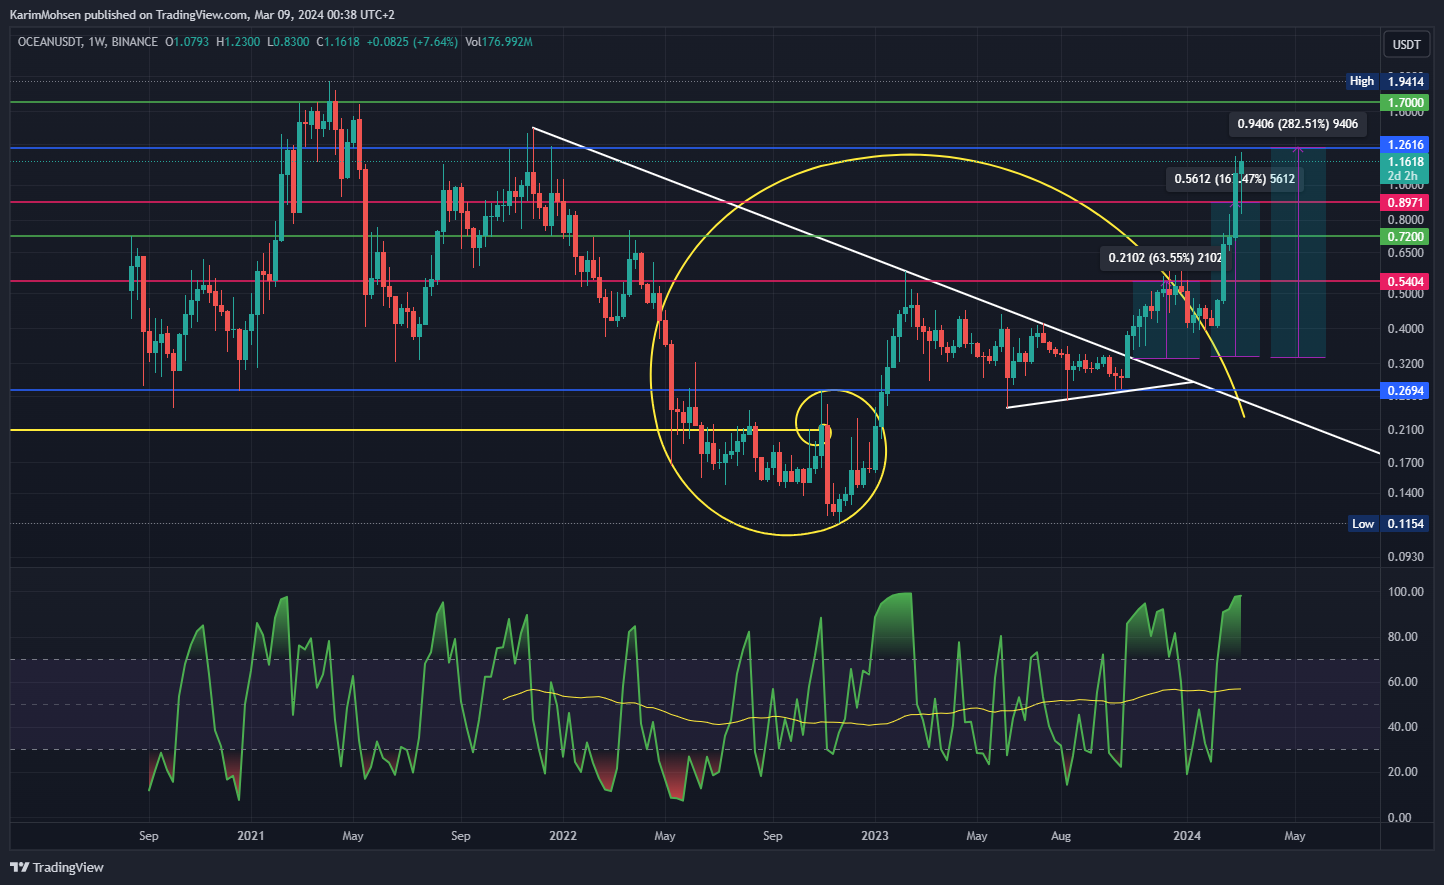This screenshot has width=1444, height=885.
Task: Select the blue 1.2616 price label
Action: pos(1405,145)
